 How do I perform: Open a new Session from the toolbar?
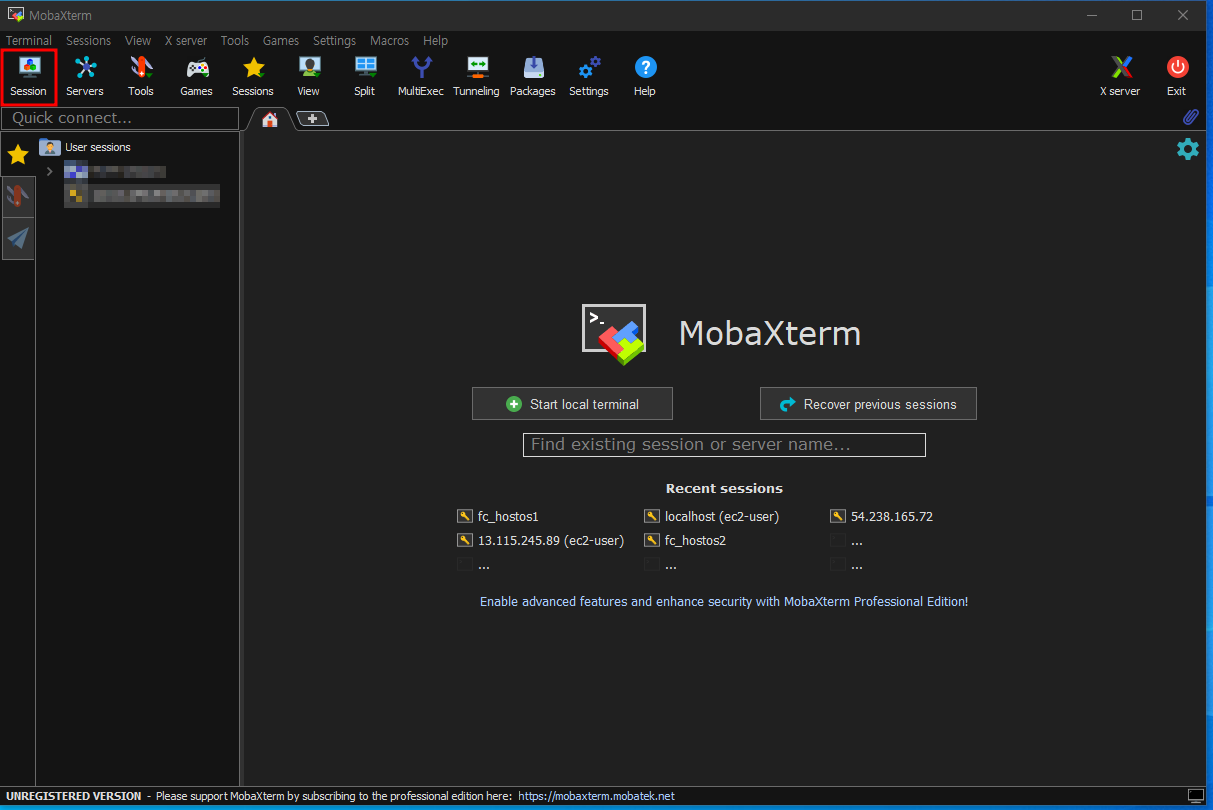pyautogui.click(x=28, y=77)
